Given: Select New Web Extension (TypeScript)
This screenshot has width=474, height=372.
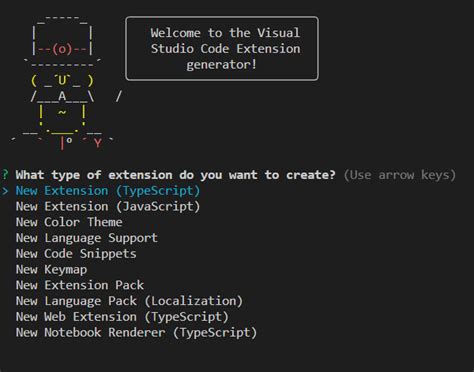Looking at the screenshot, I should (122, 317).
